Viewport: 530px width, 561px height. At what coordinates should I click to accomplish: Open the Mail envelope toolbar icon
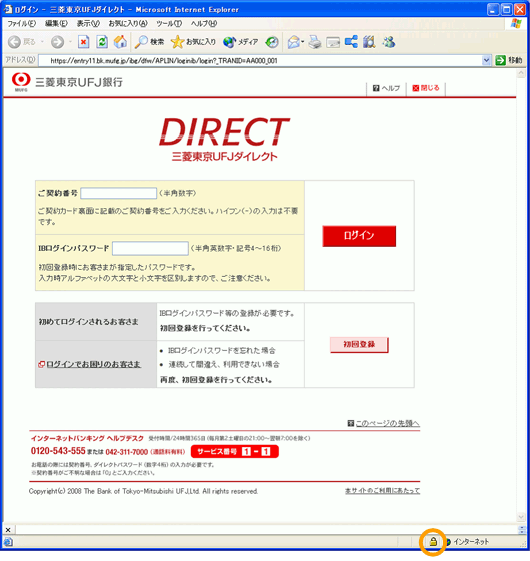[x=293, y=42]
